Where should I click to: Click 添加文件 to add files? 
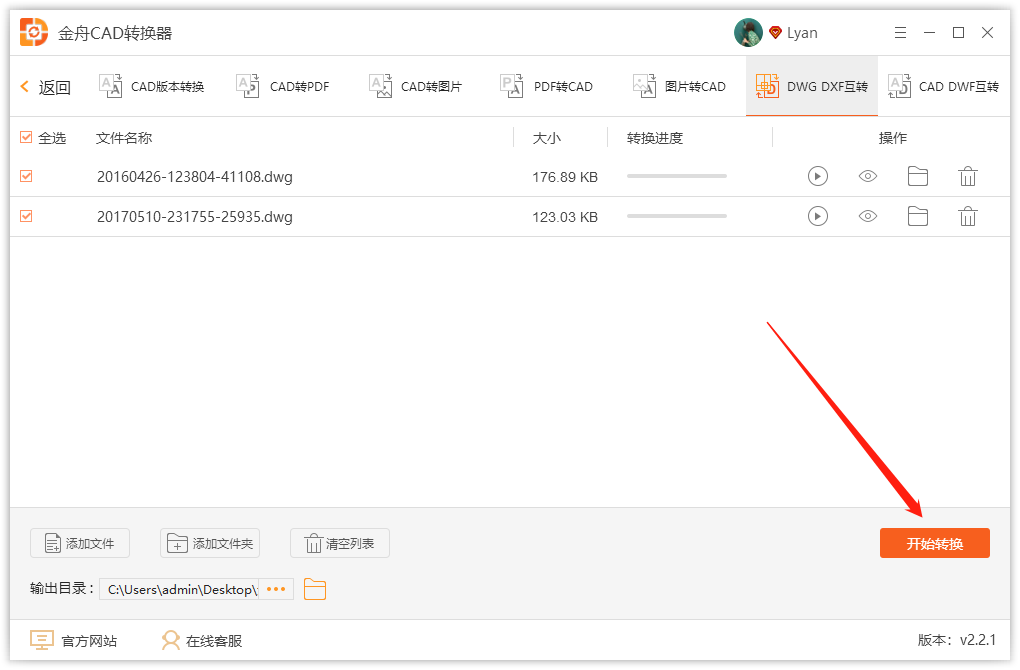tap(79, 543)
